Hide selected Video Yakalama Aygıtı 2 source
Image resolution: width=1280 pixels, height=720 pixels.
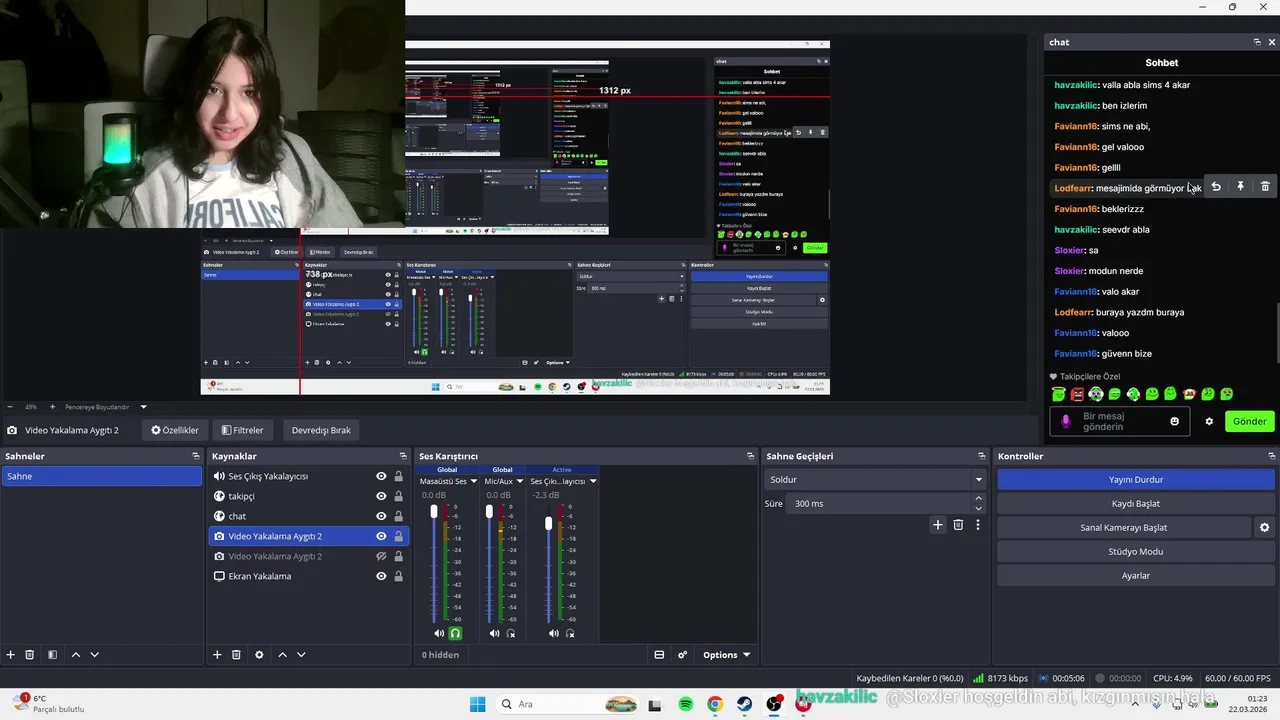pyautogui.click(x=381, y=536)
